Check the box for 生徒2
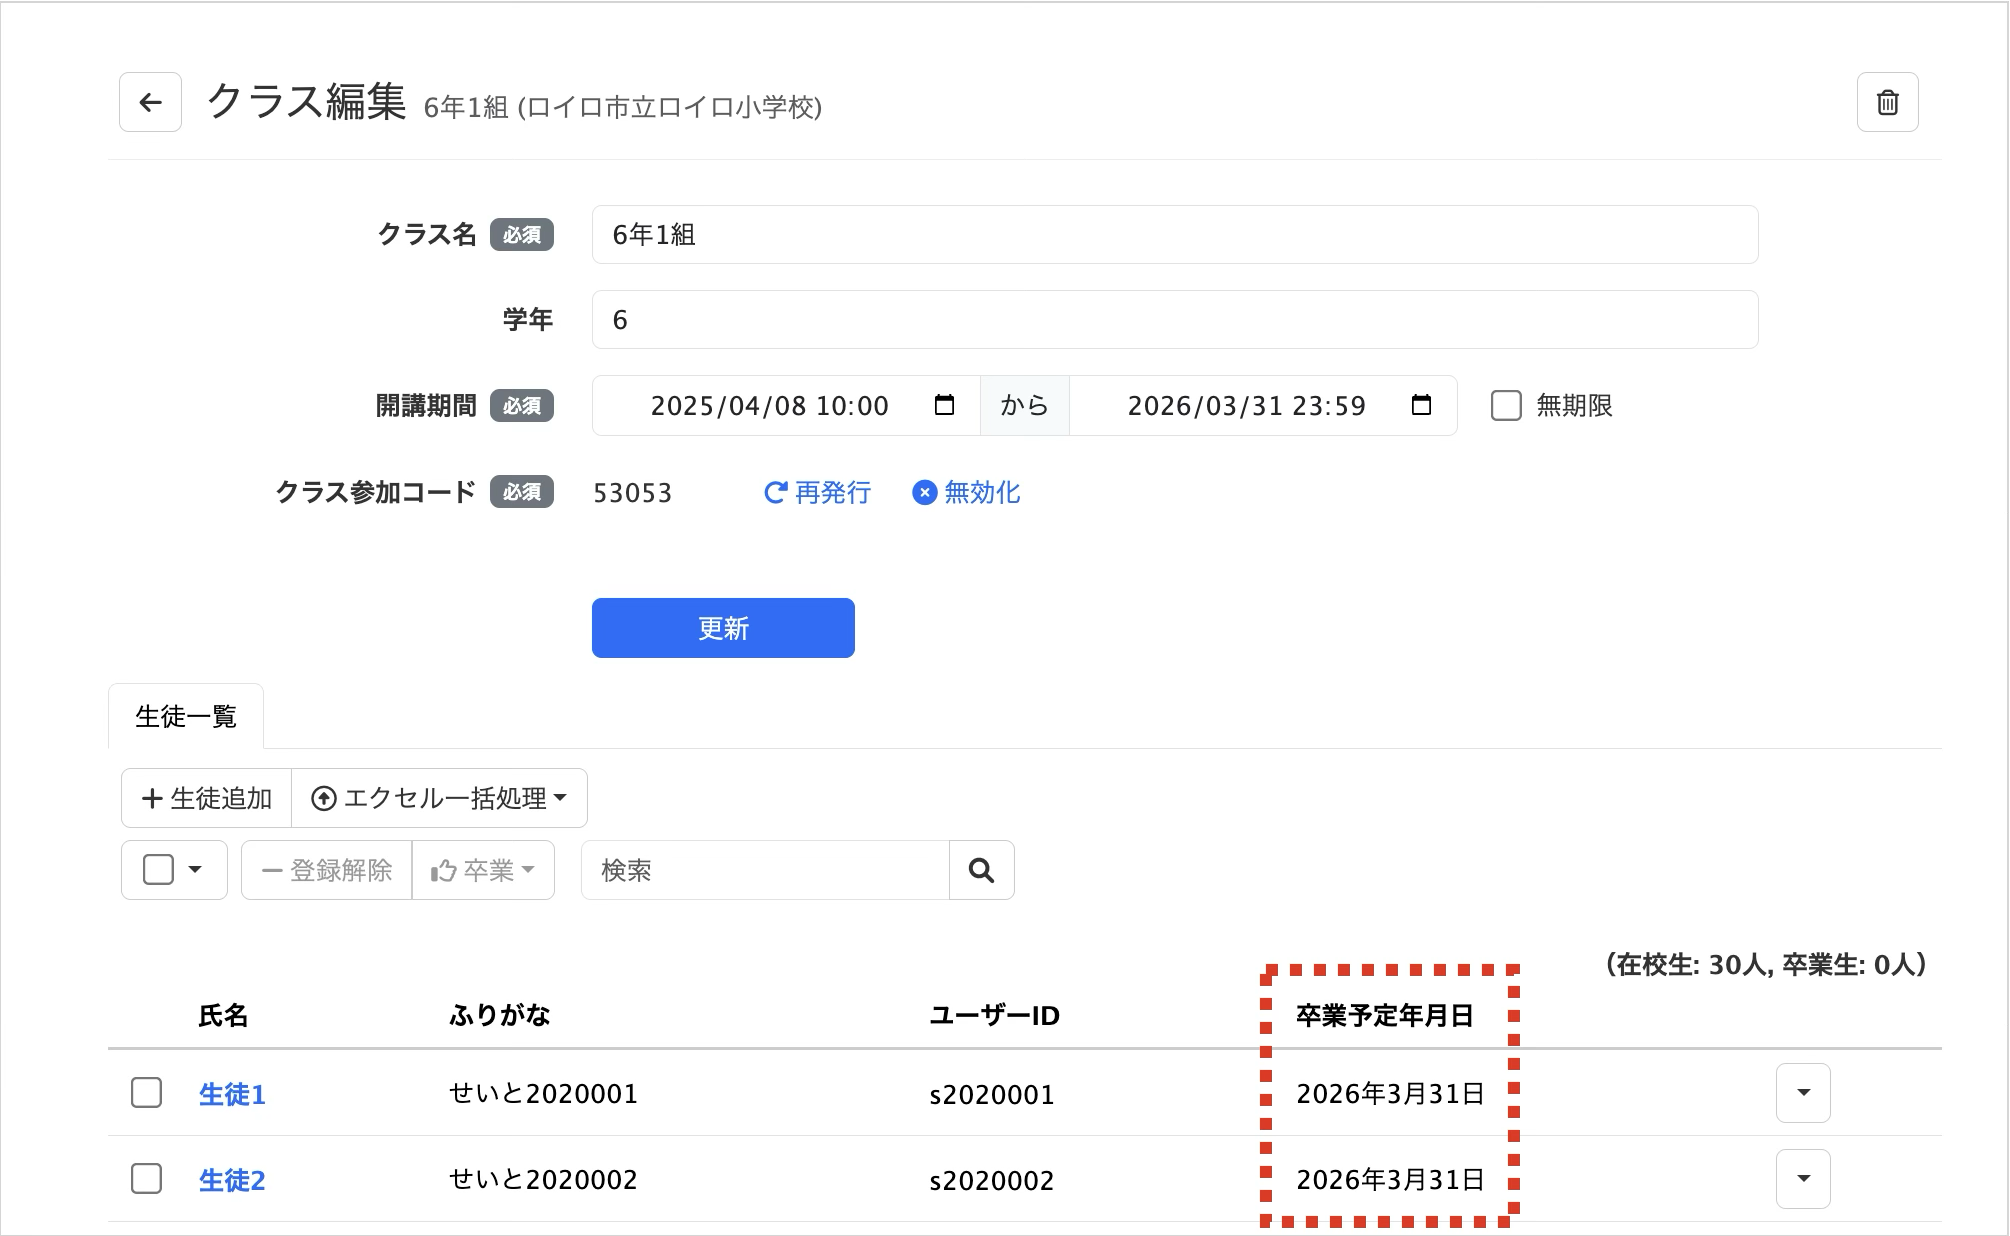Image resolution: width=2010 pixels, height=1236 pixels. click(147, 1179)
